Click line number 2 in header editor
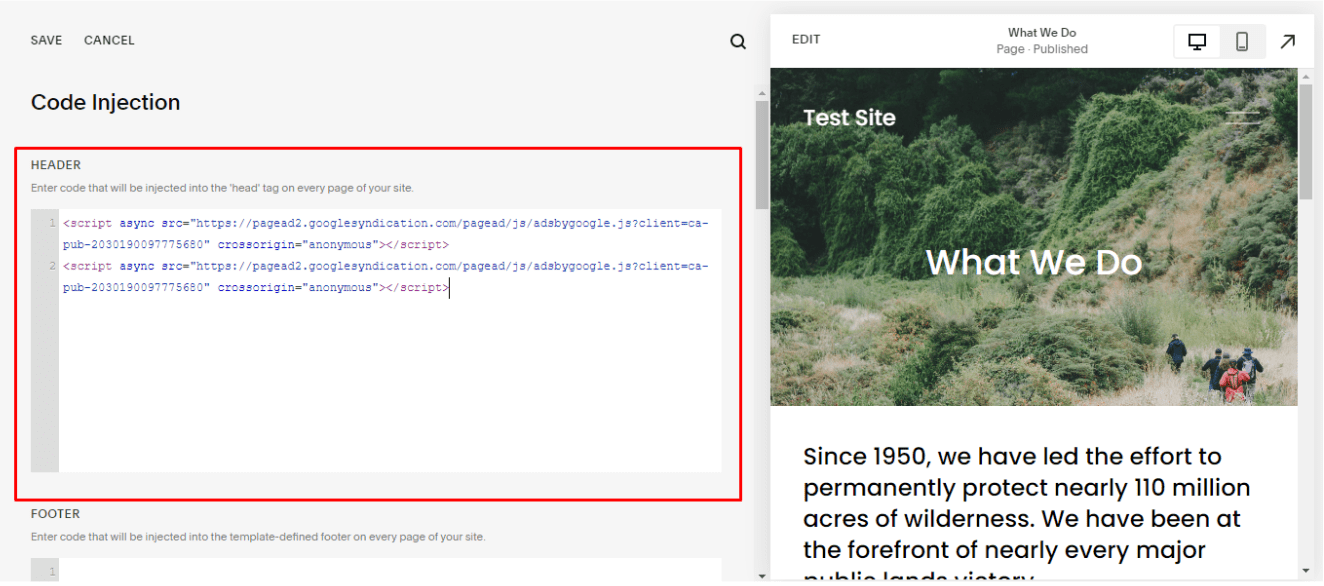Screen dimensions: 1324x586 [x=52, y=266]
